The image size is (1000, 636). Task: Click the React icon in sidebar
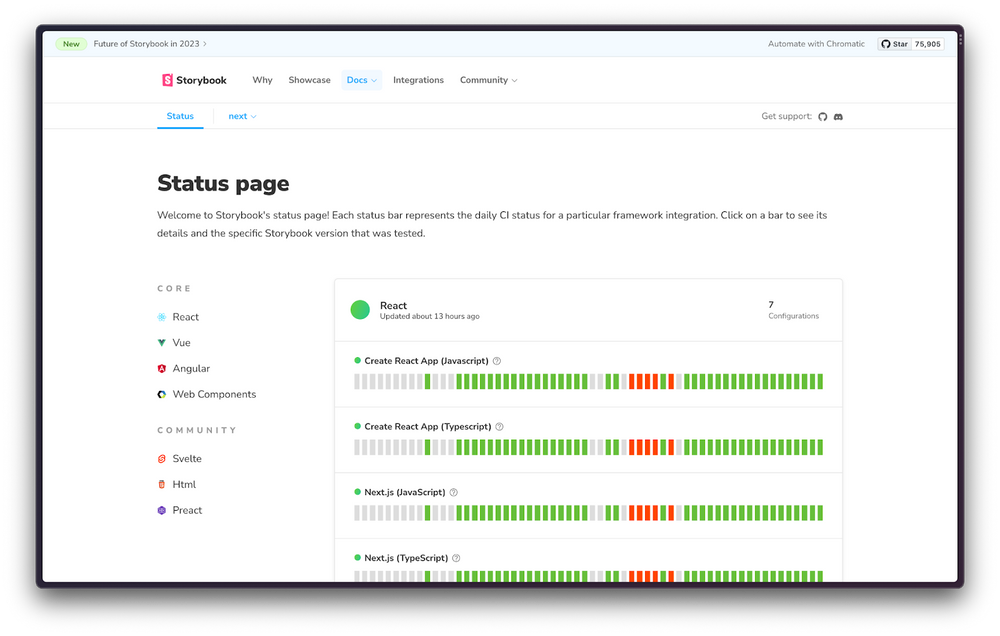point(162,317)
